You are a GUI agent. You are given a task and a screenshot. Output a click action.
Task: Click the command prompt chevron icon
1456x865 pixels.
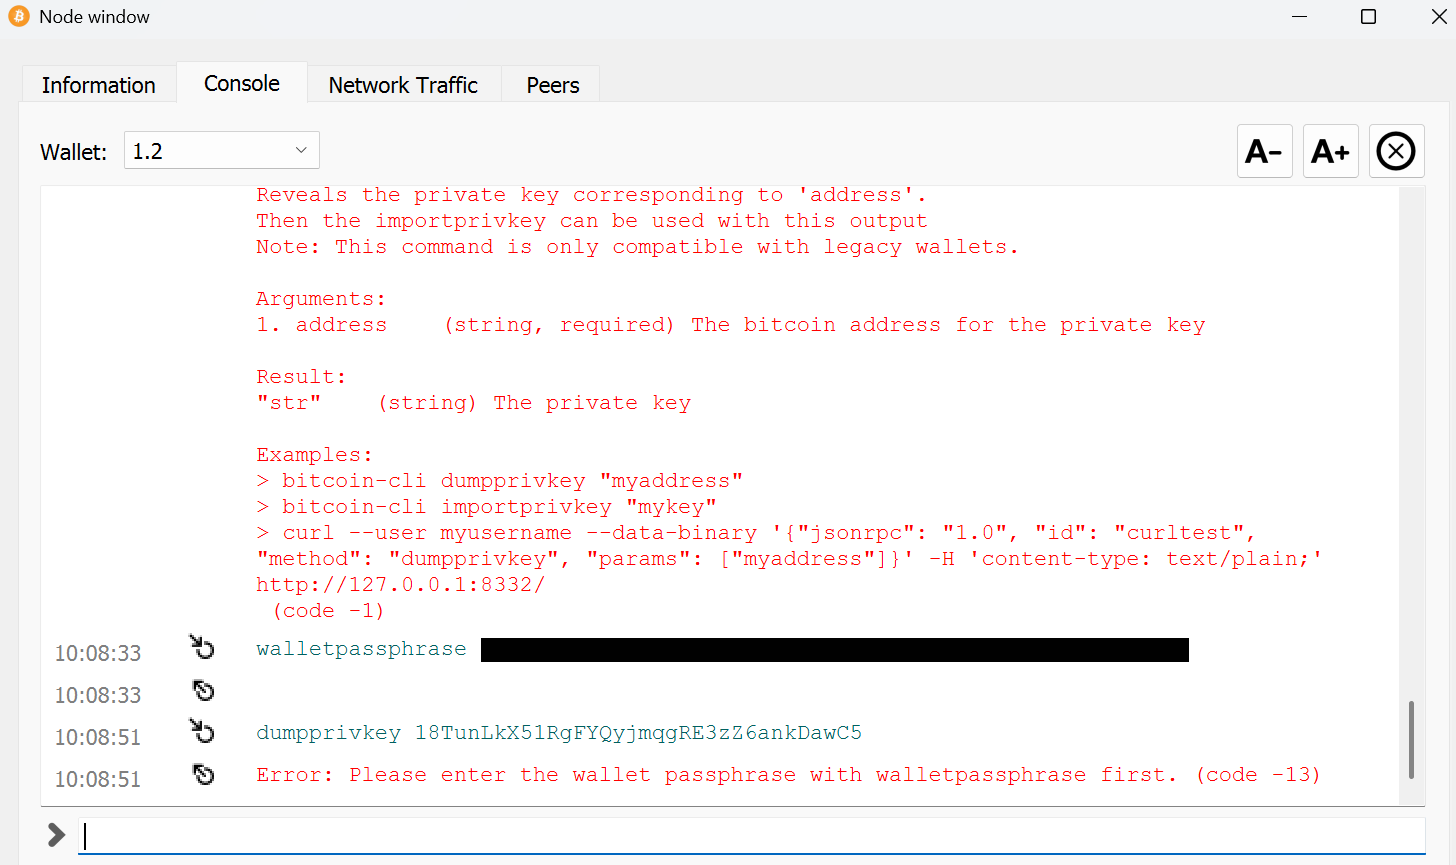click(x=57, y=835)
